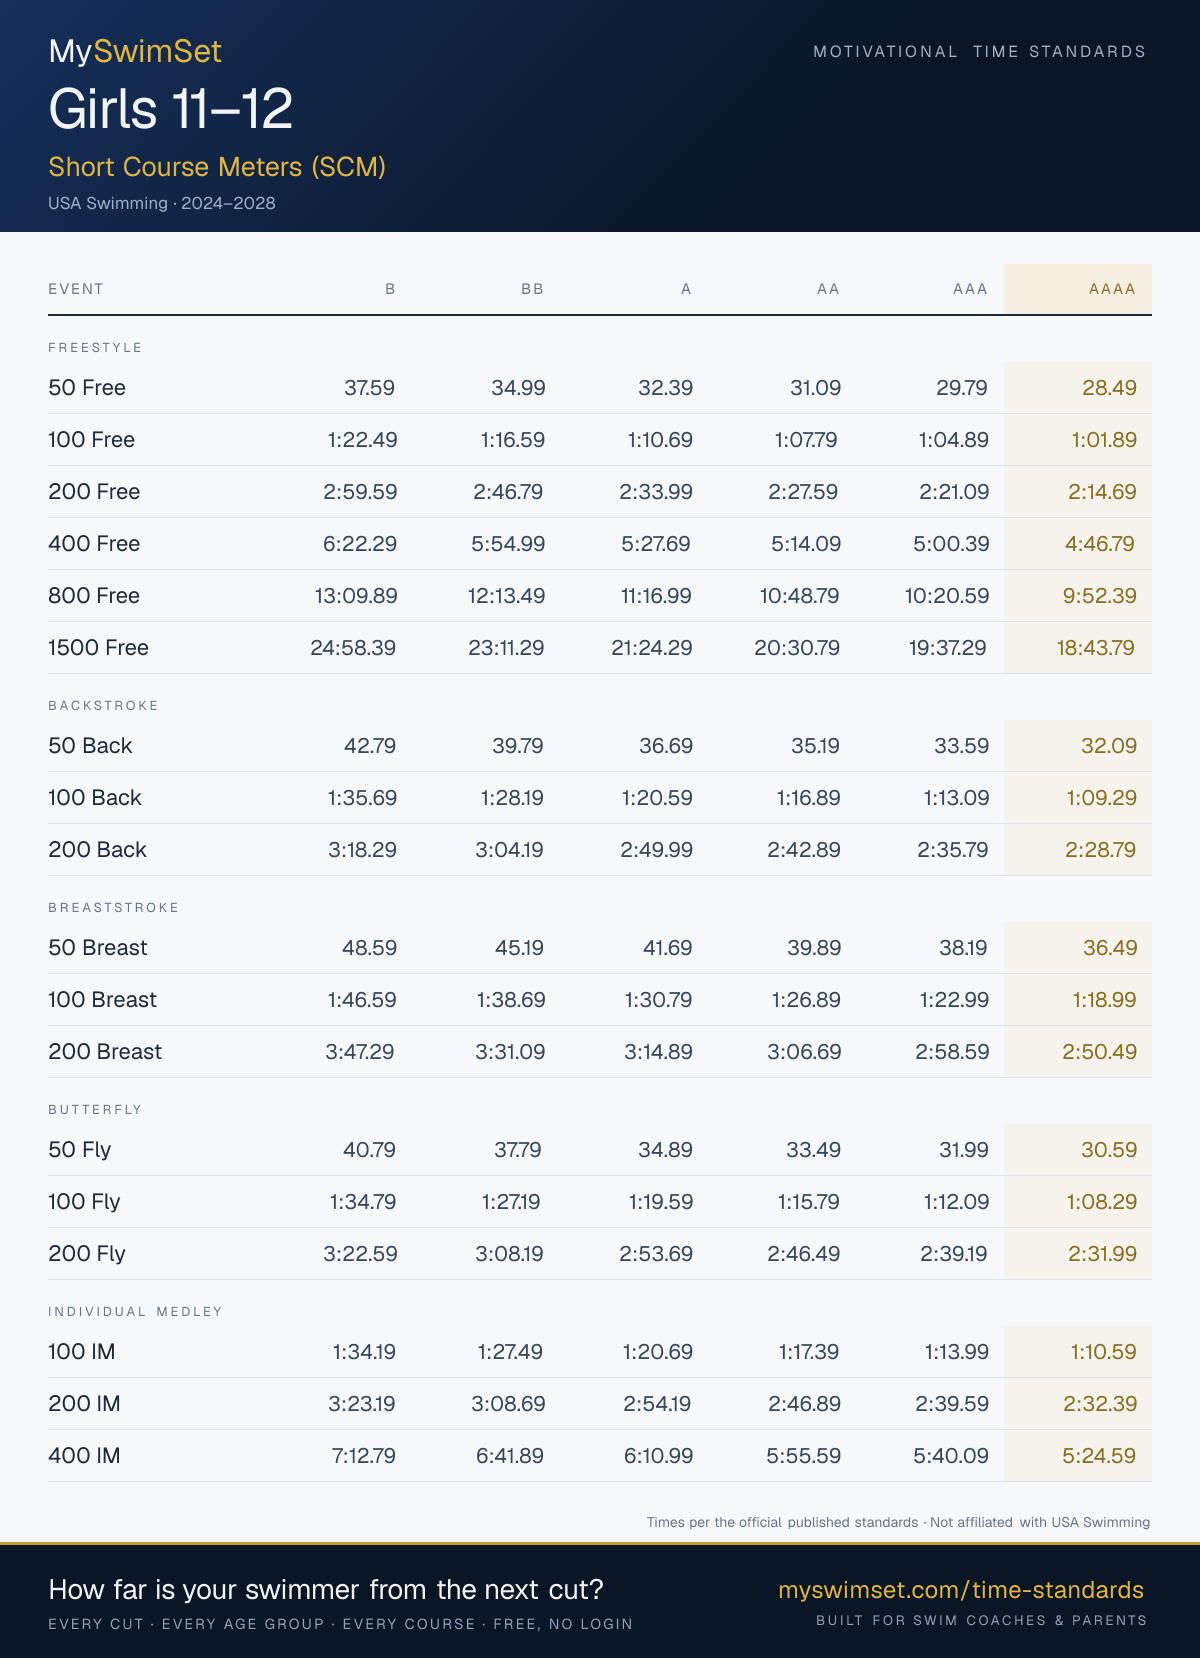Viewport: 1200px width, 1658px height.
Task: Open the myswimset.com/time-standards link
Action: pyautogui.click(x=961, y=1590)
